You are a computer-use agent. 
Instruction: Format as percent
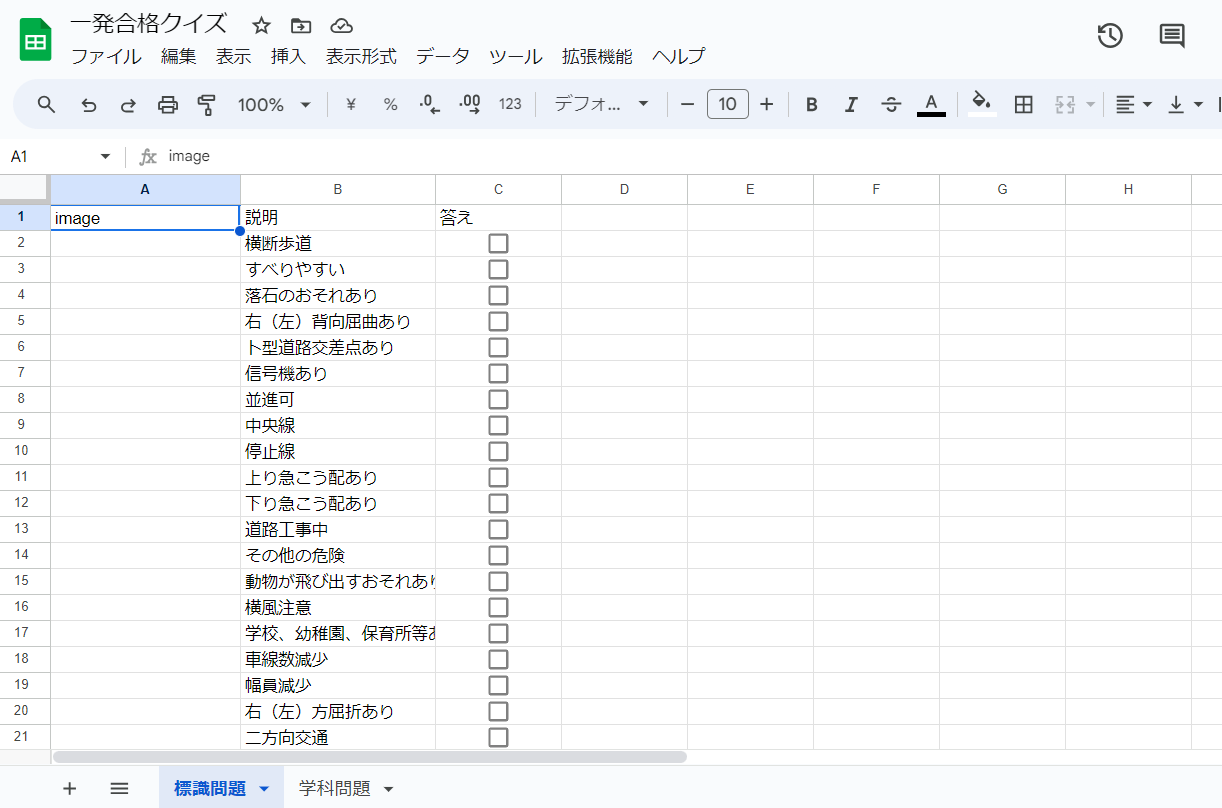[391, 104]
